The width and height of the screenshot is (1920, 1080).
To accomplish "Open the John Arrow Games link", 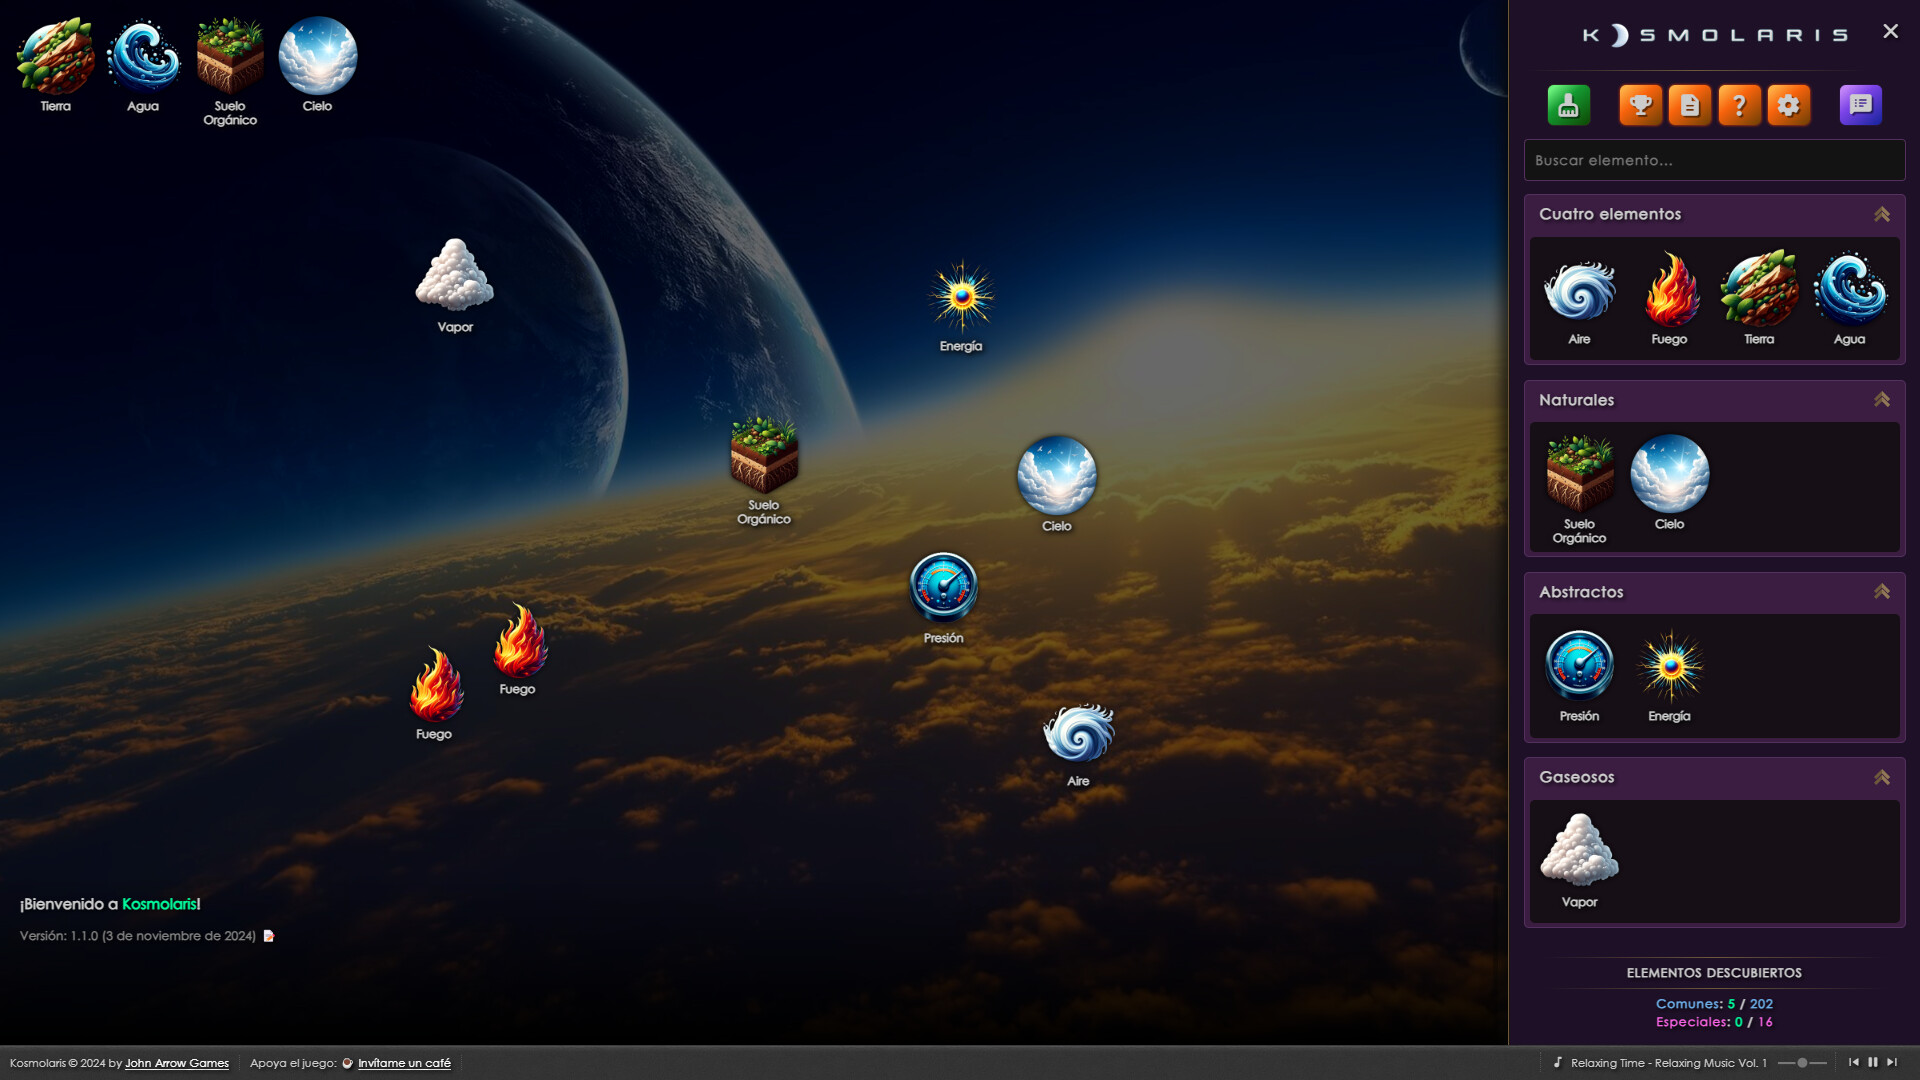I will tap(176, 1063).
